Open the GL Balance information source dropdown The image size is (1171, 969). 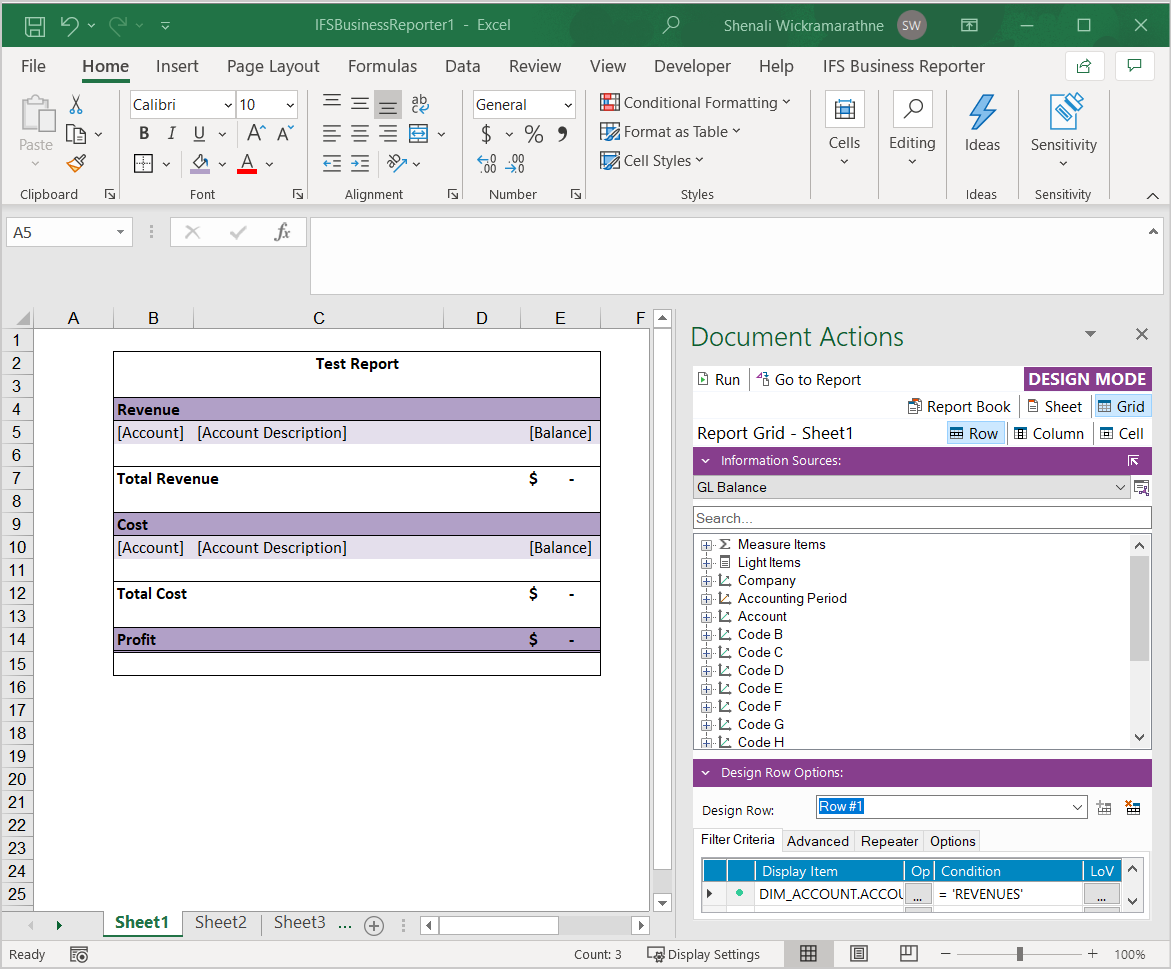(1120, 487)
